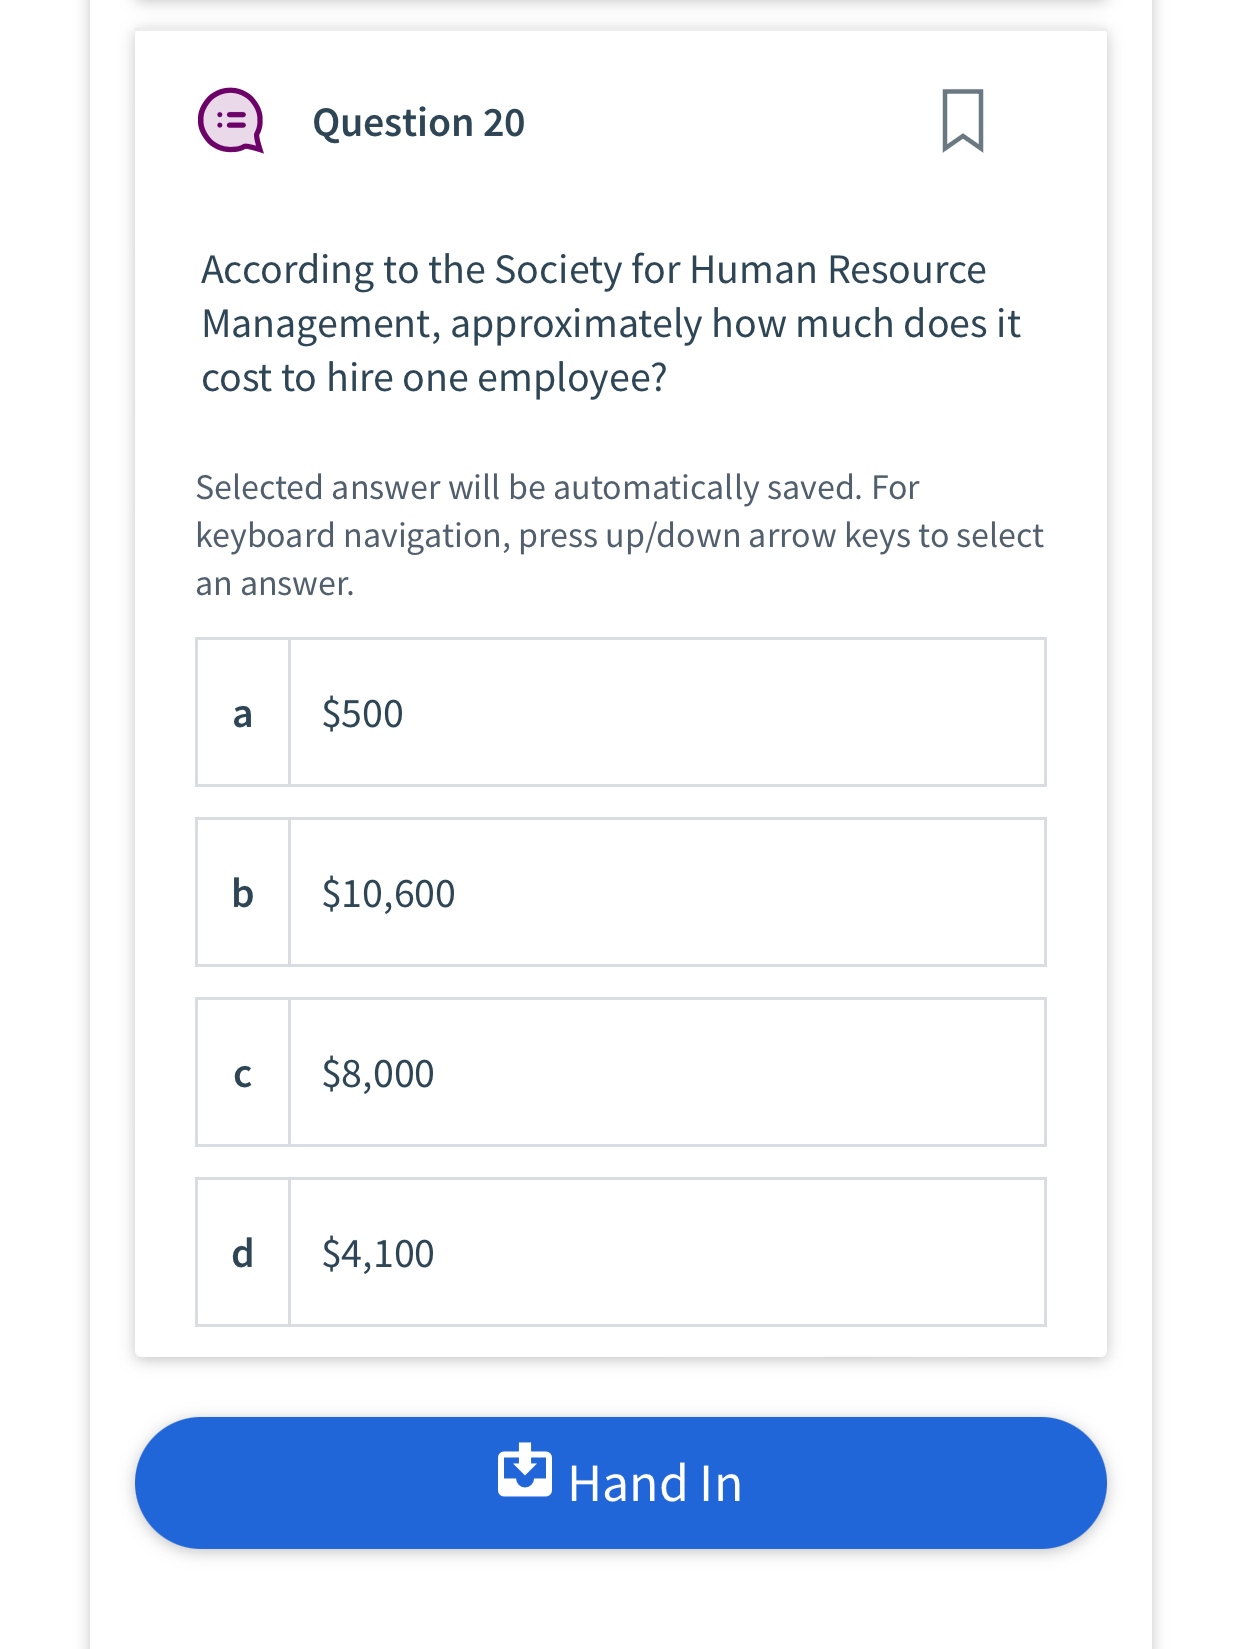Viewport: 1242px width, 1649px height.
Task: Click the purple multiple-choice question type icon
Action: [x=231, y=121]
